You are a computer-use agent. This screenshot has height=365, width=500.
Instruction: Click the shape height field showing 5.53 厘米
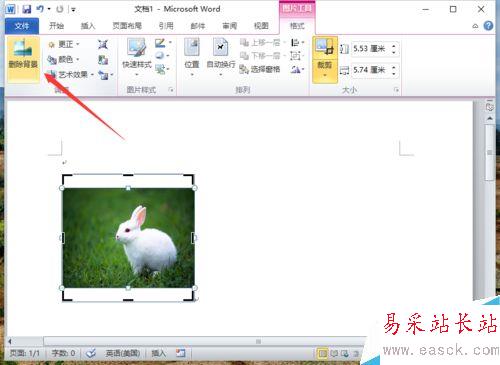tap(371, 49)
